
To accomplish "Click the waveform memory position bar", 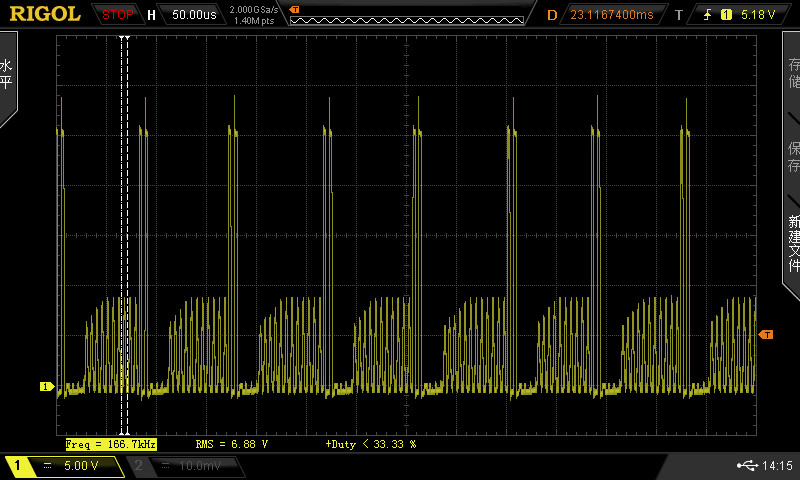I will tap(405, 19).
